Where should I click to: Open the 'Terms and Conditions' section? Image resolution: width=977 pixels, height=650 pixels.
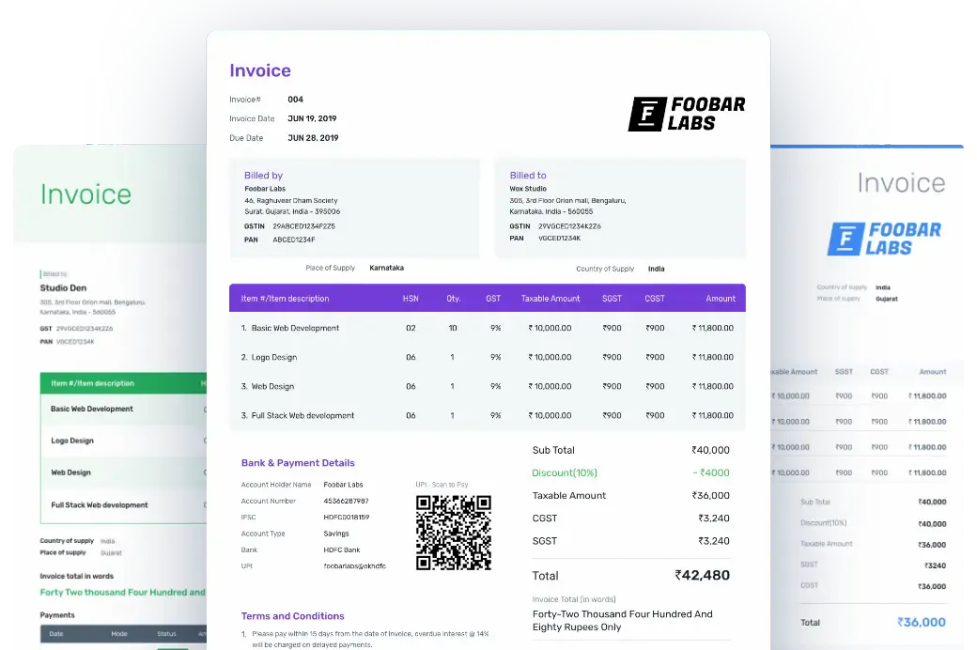click(x=292, y=616)
